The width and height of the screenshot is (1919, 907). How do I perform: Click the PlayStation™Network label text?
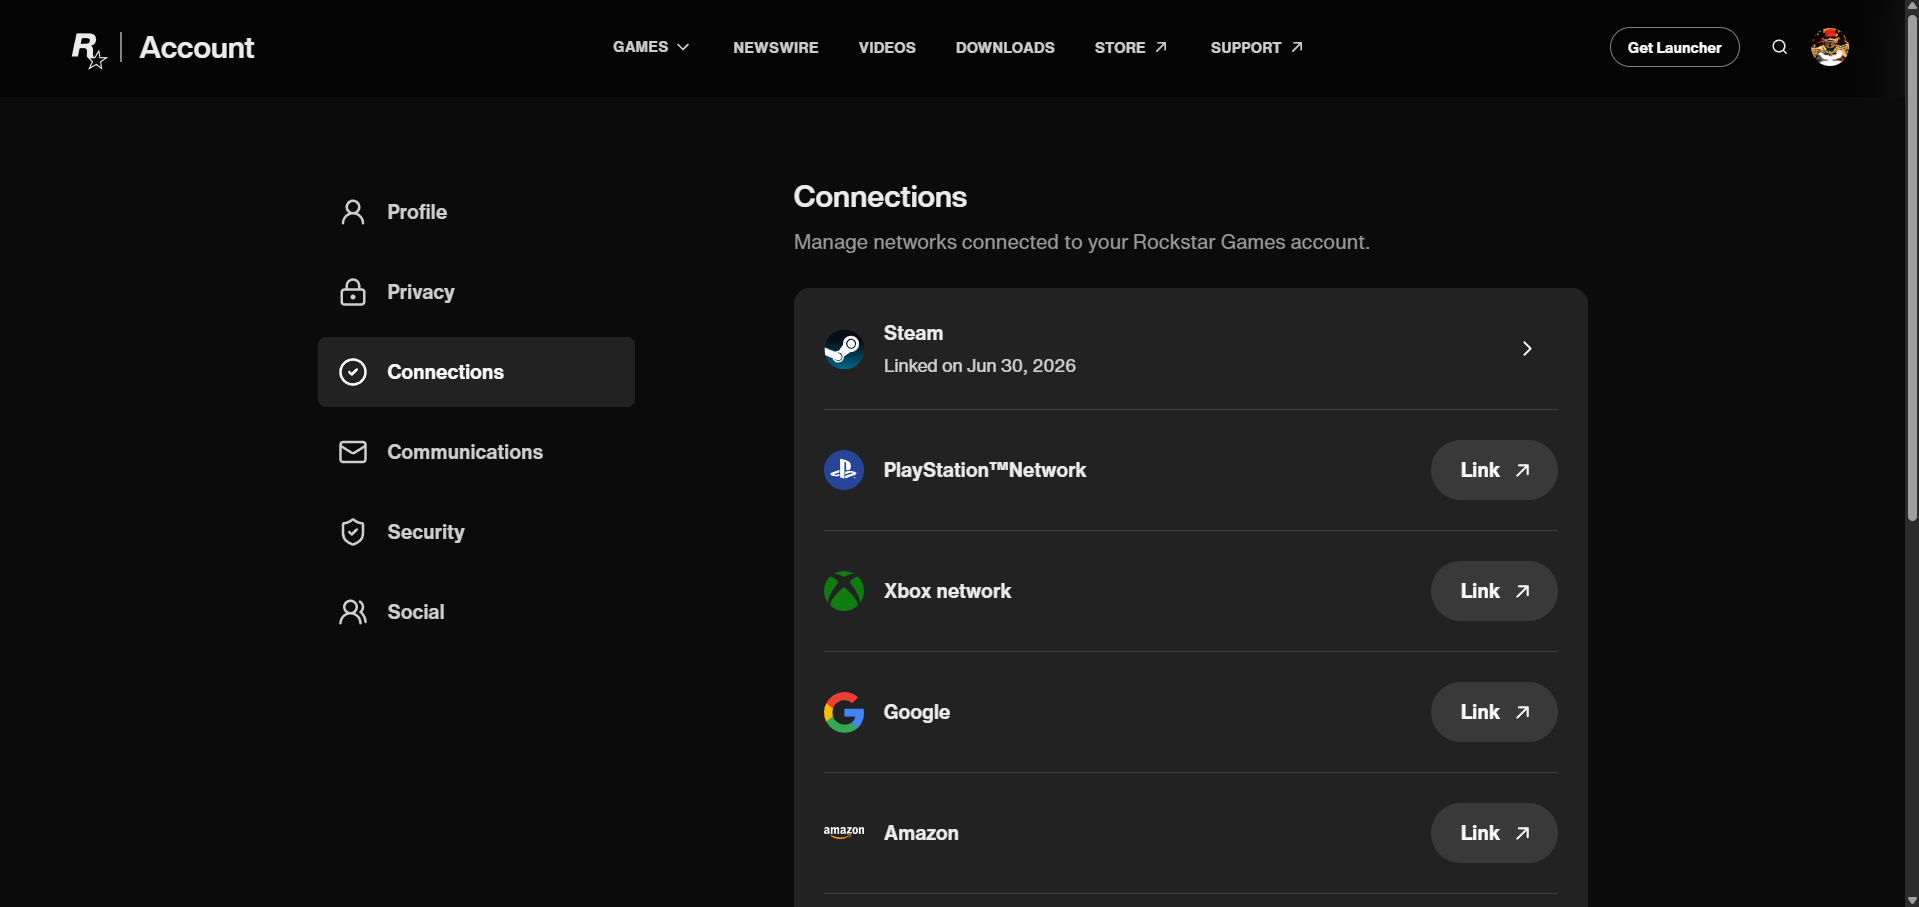pos(985,470)
